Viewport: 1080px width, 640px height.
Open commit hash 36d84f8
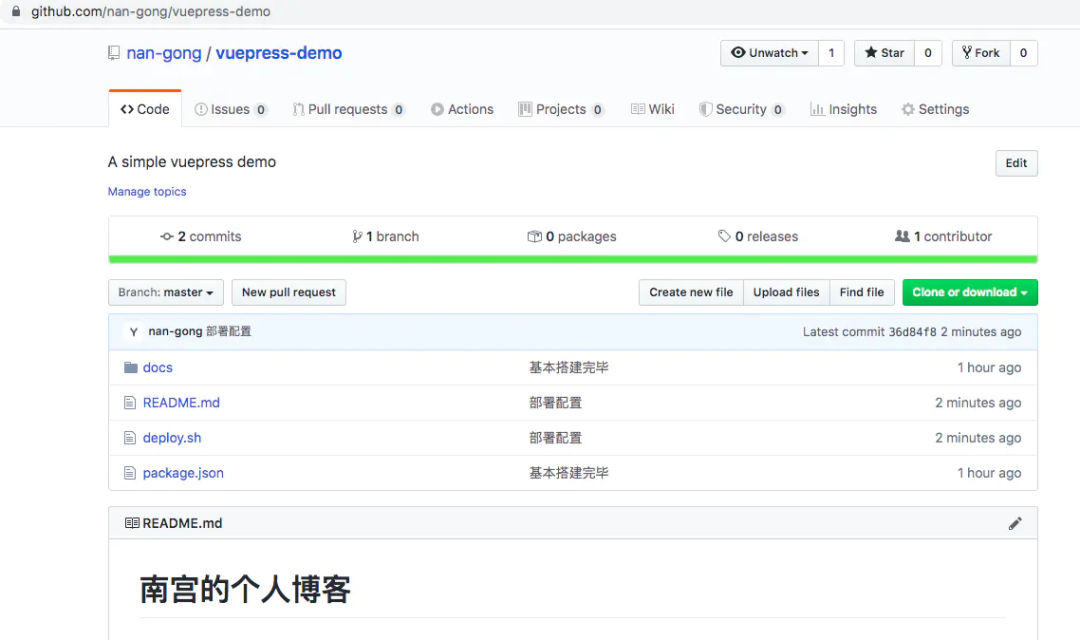[912, 332]
